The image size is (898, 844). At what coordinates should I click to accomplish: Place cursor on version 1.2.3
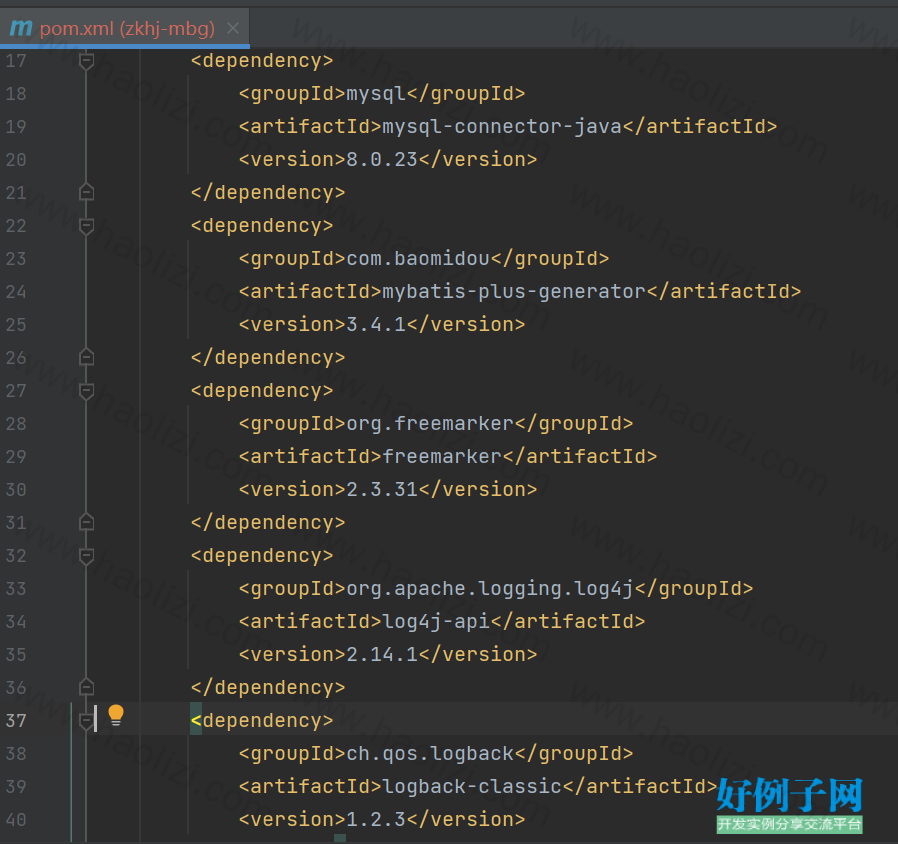[376, 819]
